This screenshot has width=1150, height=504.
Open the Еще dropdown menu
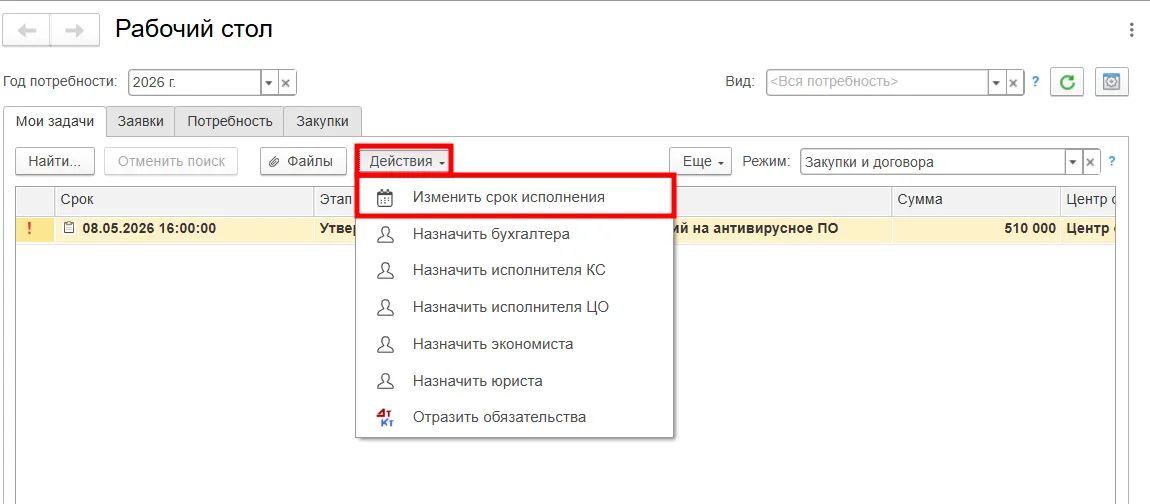pos(700,161)
